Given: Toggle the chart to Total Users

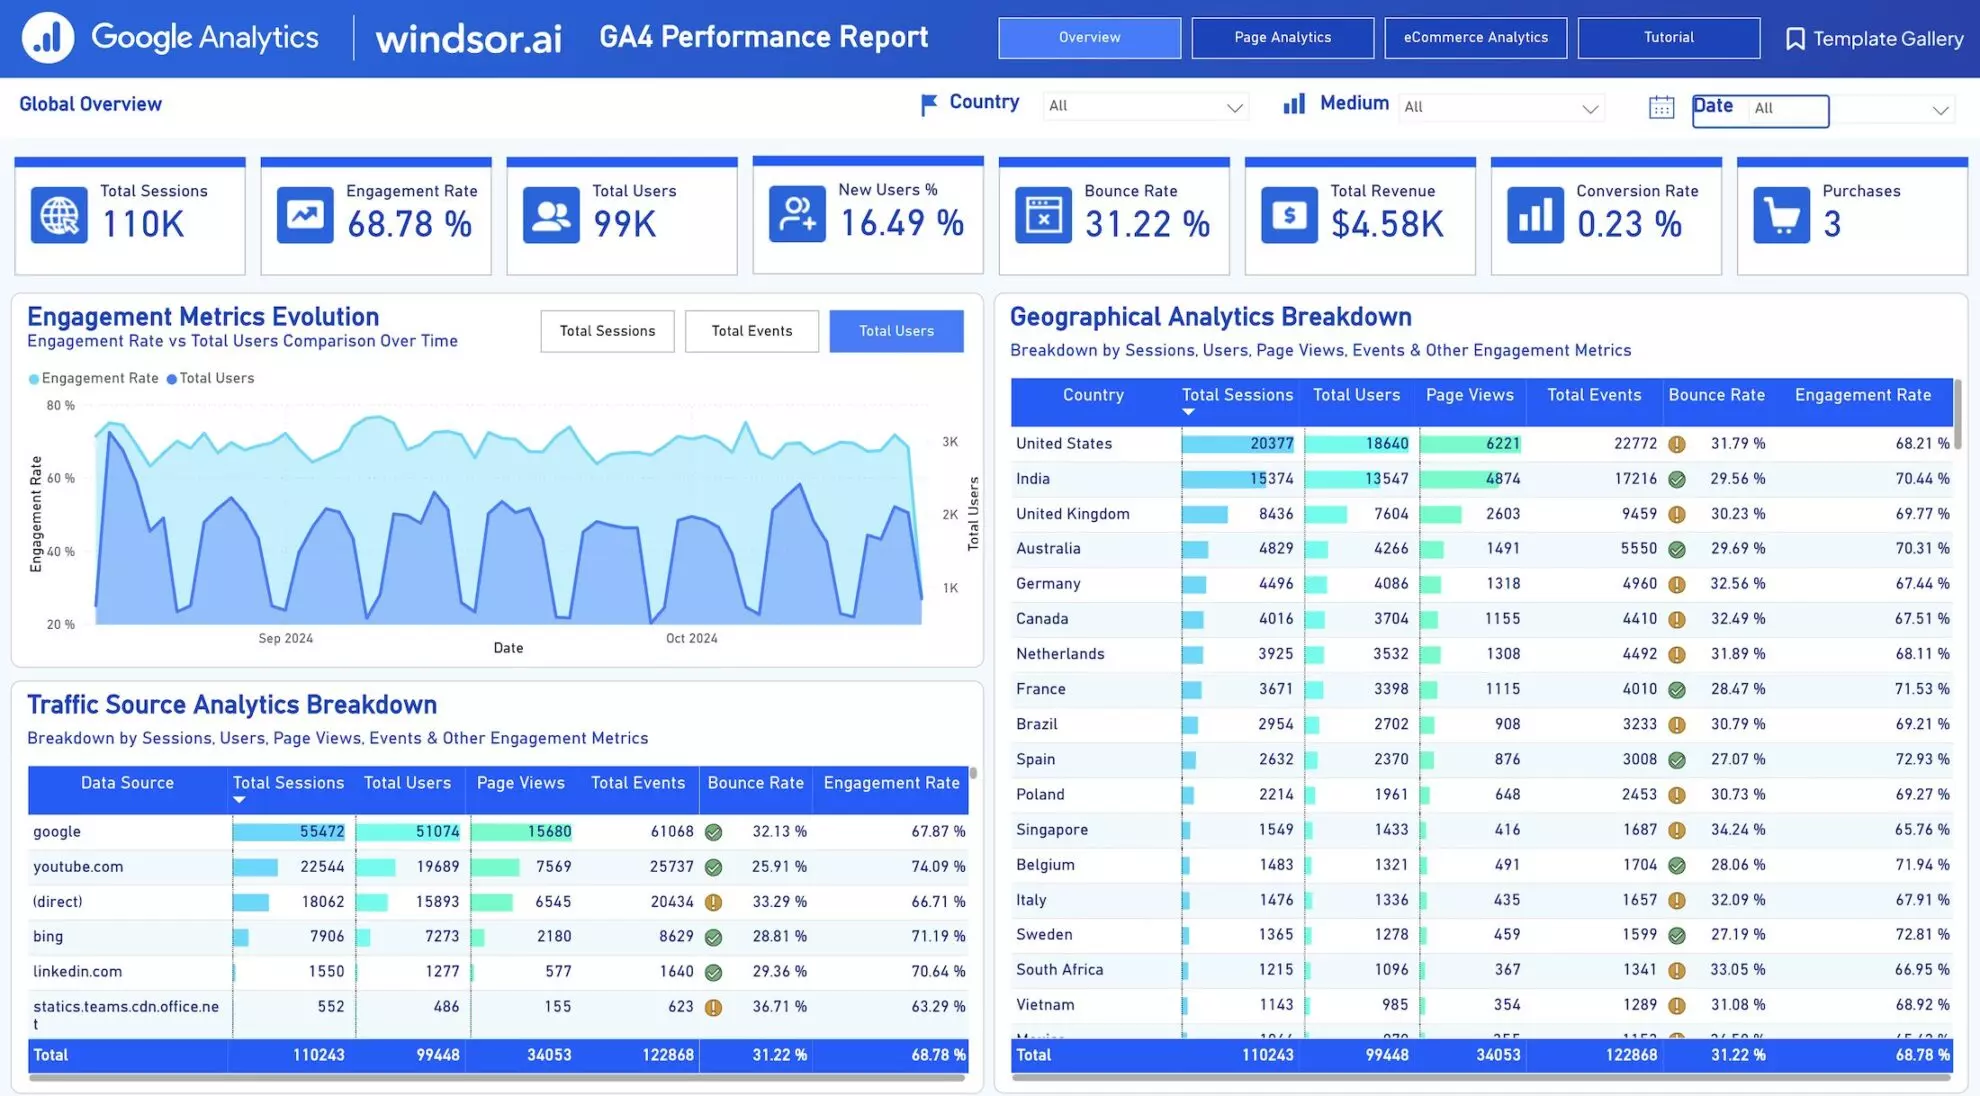Looking at the screenshot, I should (x=896, y=331).
